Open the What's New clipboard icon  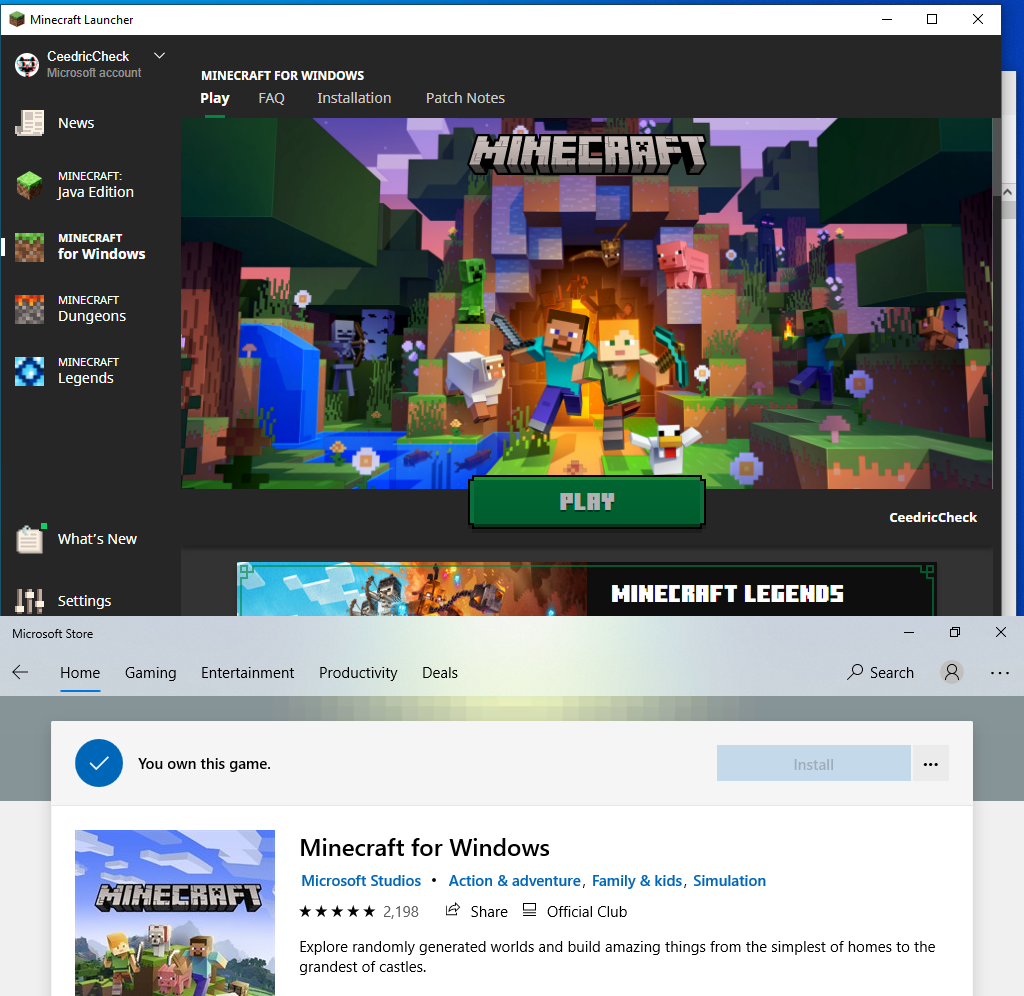point(30,539)
